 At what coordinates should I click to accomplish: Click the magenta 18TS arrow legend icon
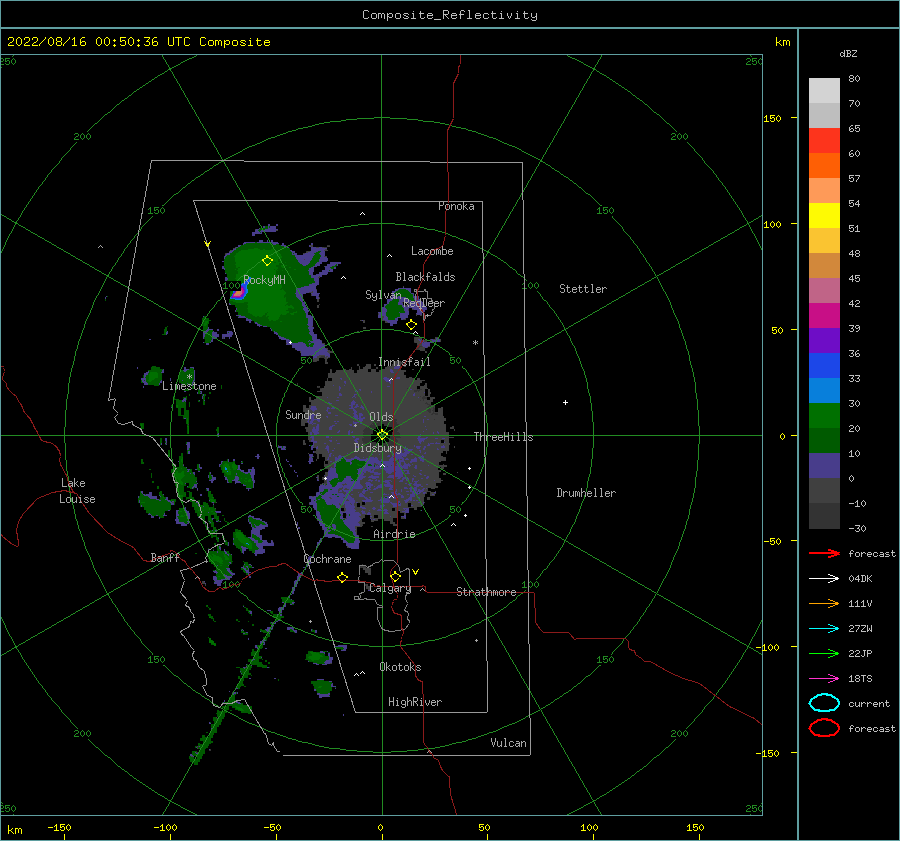[824, 679]
